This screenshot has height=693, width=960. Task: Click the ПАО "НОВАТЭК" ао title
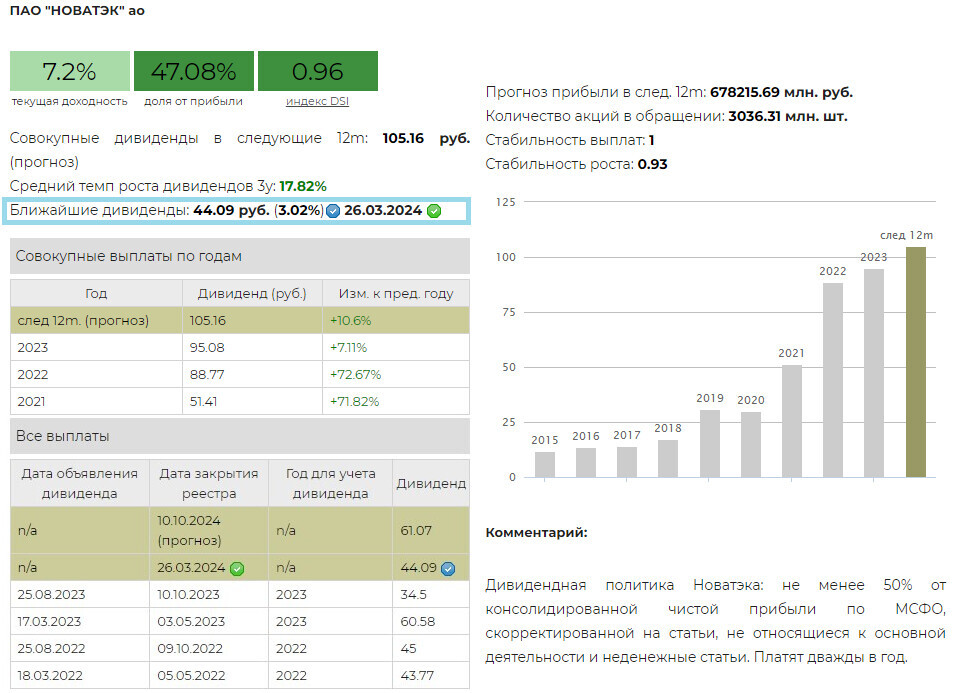[x=77, y=11]
